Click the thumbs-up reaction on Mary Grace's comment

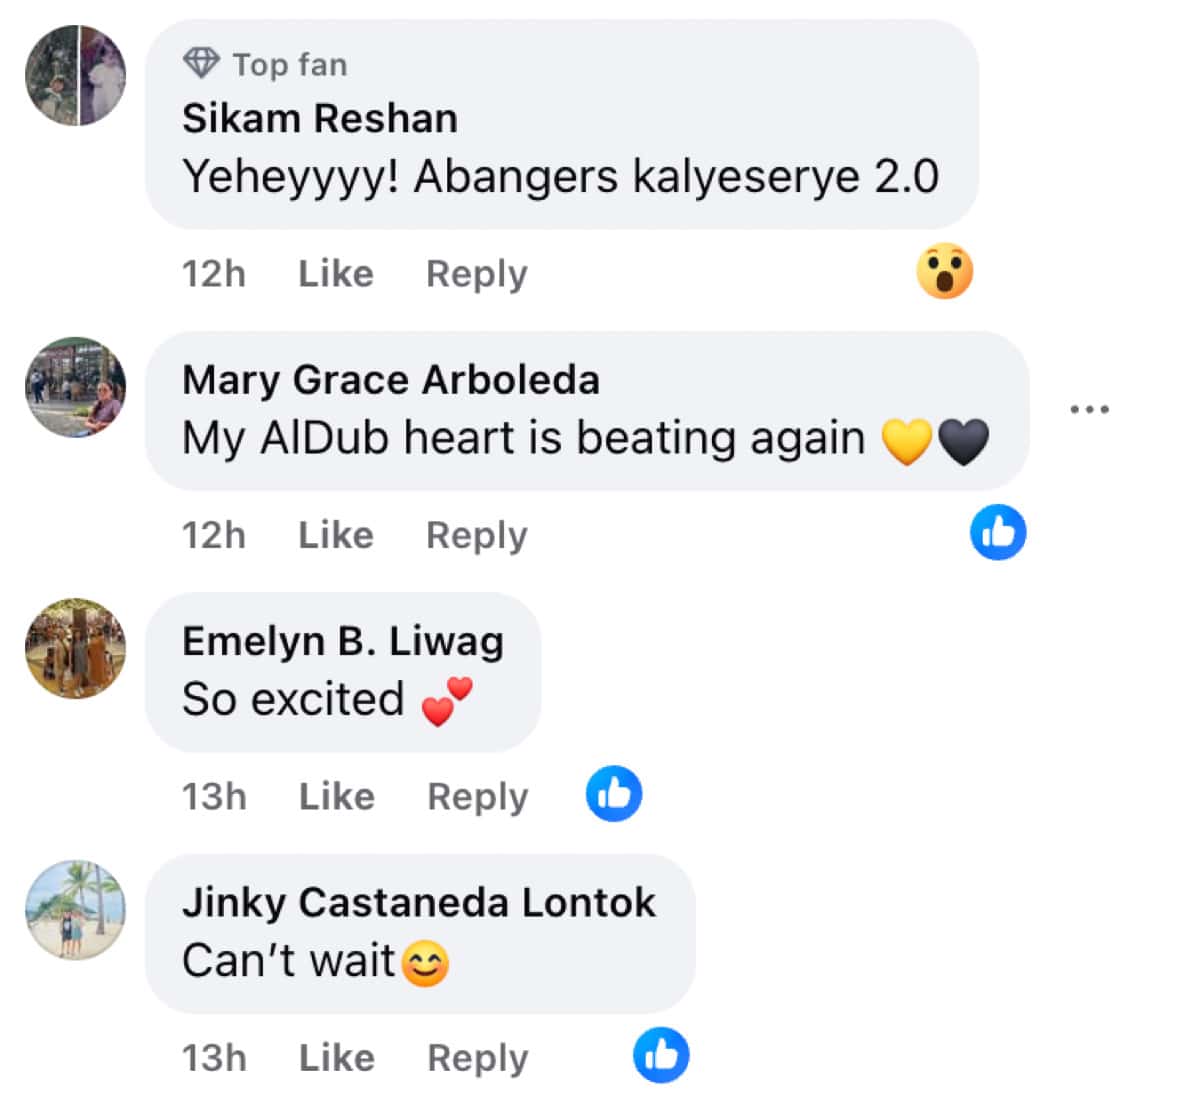(998, 531)
